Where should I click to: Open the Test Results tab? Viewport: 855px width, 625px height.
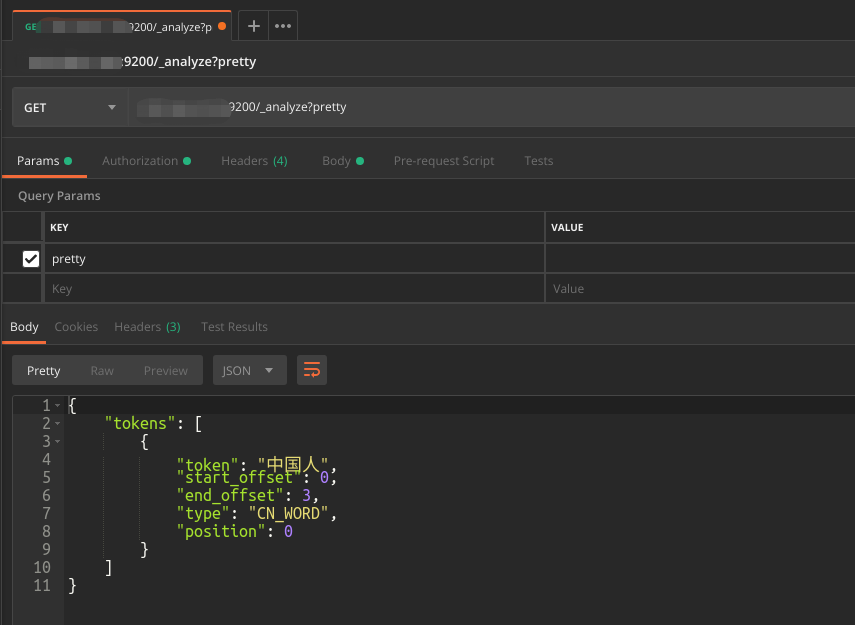click(x=234, y=327)
